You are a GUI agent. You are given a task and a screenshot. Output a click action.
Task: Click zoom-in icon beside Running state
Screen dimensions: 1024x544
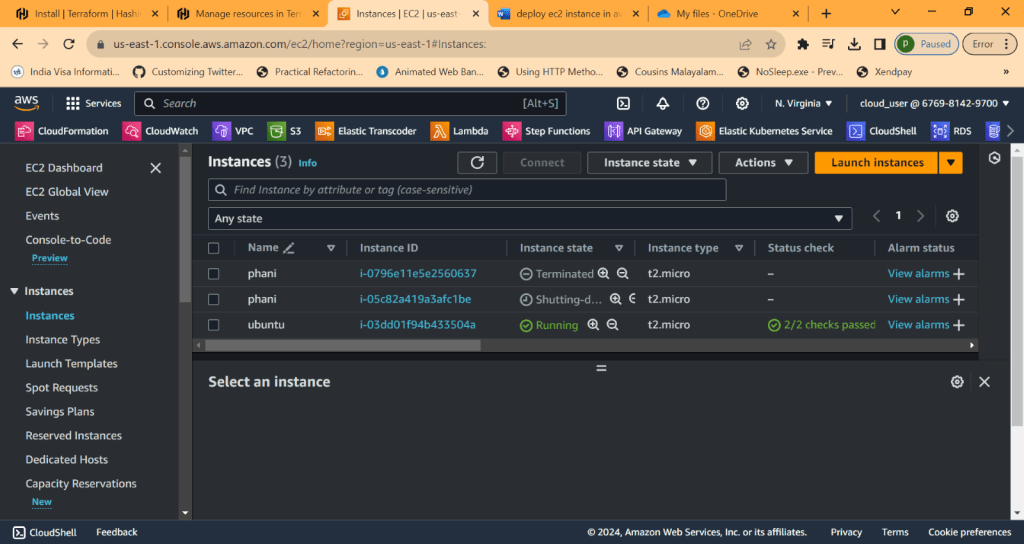593,325
